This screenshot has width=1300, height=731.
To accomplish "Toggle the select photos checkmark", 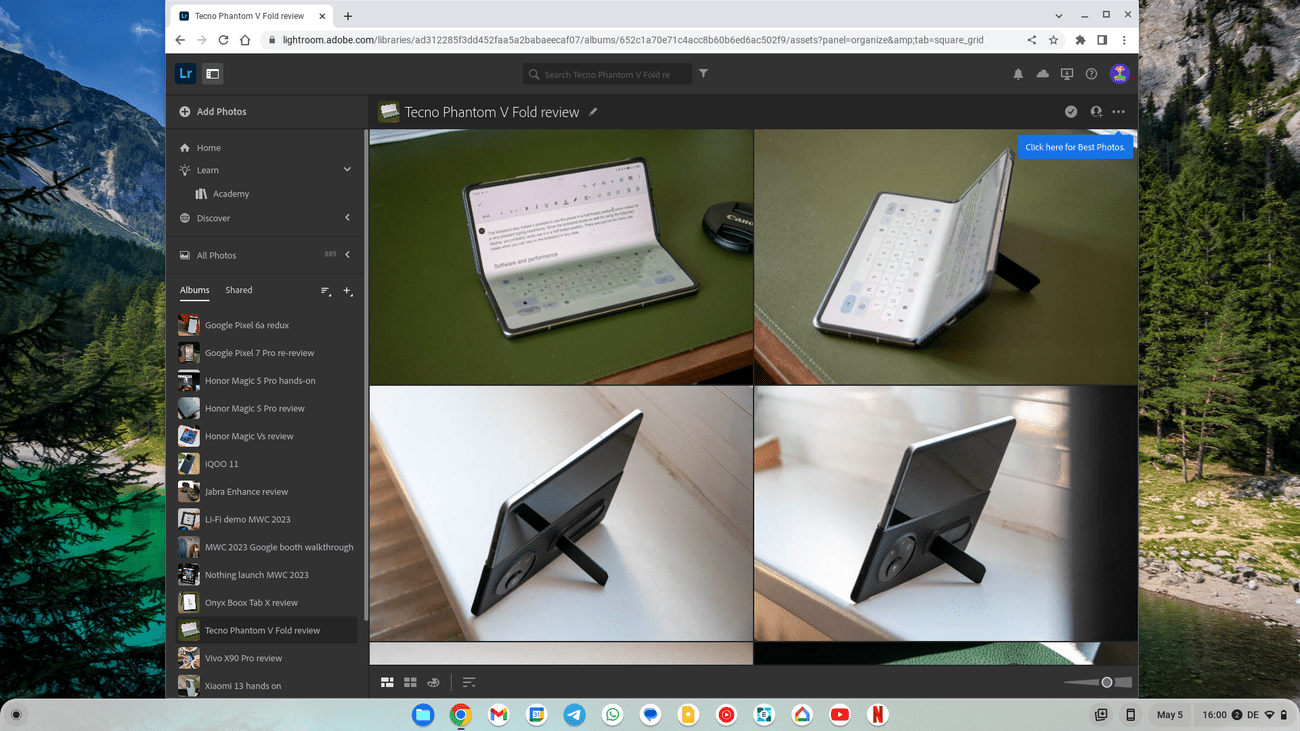I will coord(1071,112).
